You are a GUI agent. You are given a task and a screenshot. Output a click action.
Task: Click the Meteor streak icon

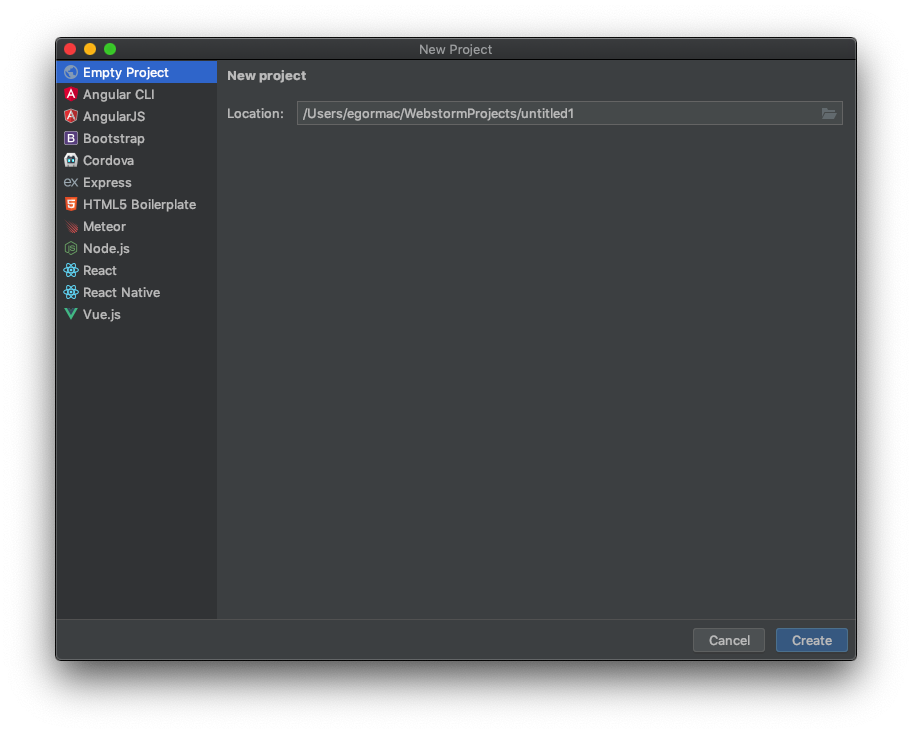pos(71,226)
